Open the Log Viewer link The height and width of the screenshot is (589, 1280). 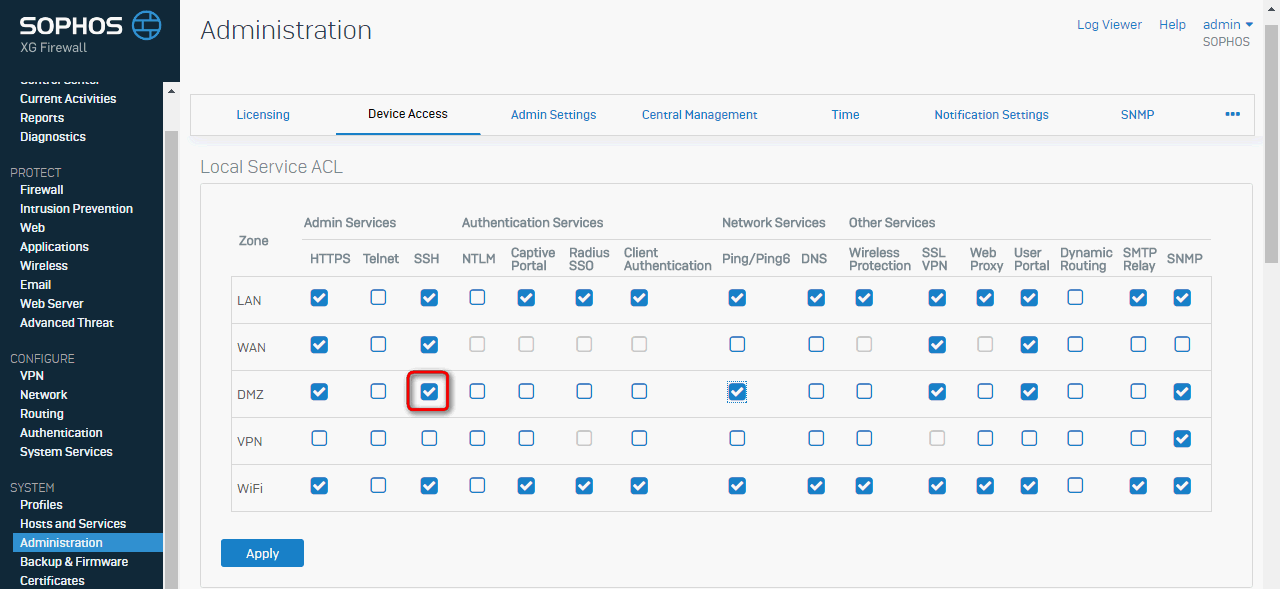[x=1109, y=25]
